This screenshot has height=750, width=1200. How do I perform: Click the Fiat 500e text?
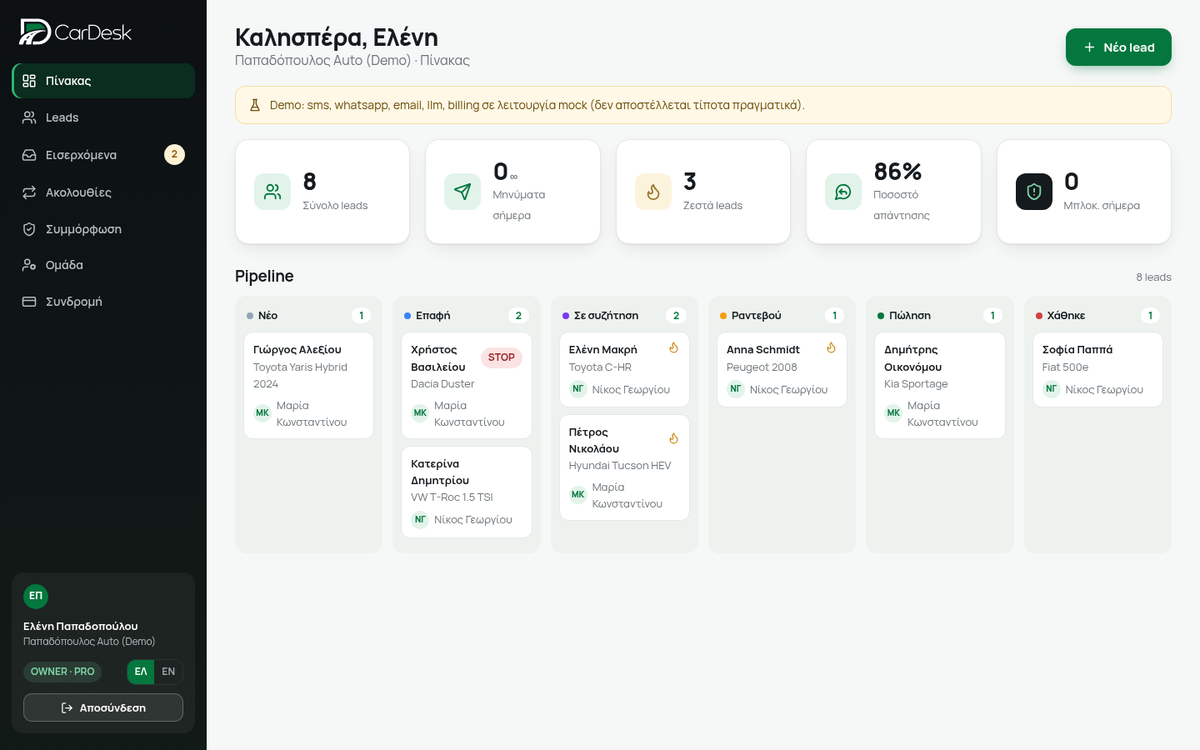pyautogui.click(x=1064, y=367)
